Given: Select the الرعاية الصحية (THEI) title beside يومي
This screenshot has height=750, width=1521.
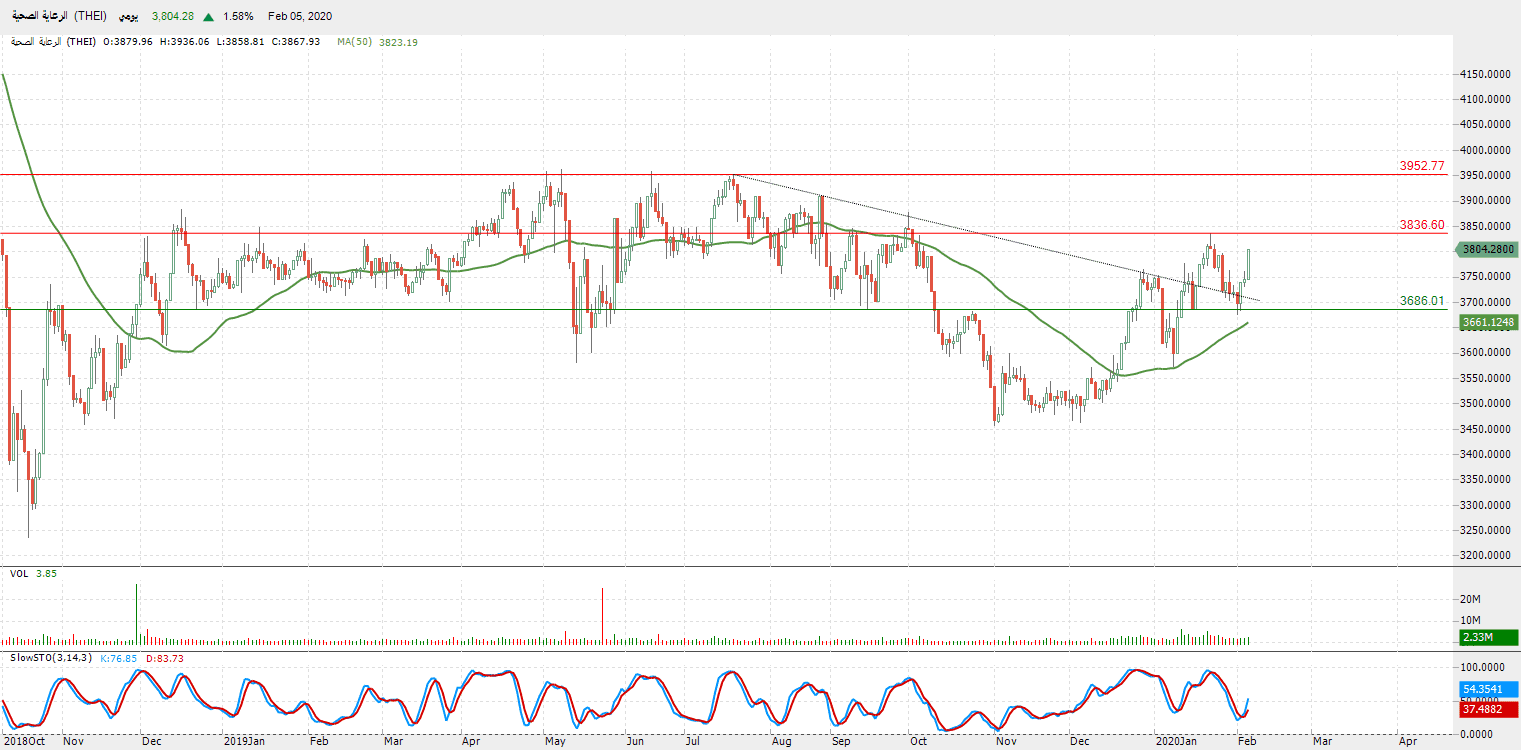Looking at the screenshot, I should tap(58, 17).
